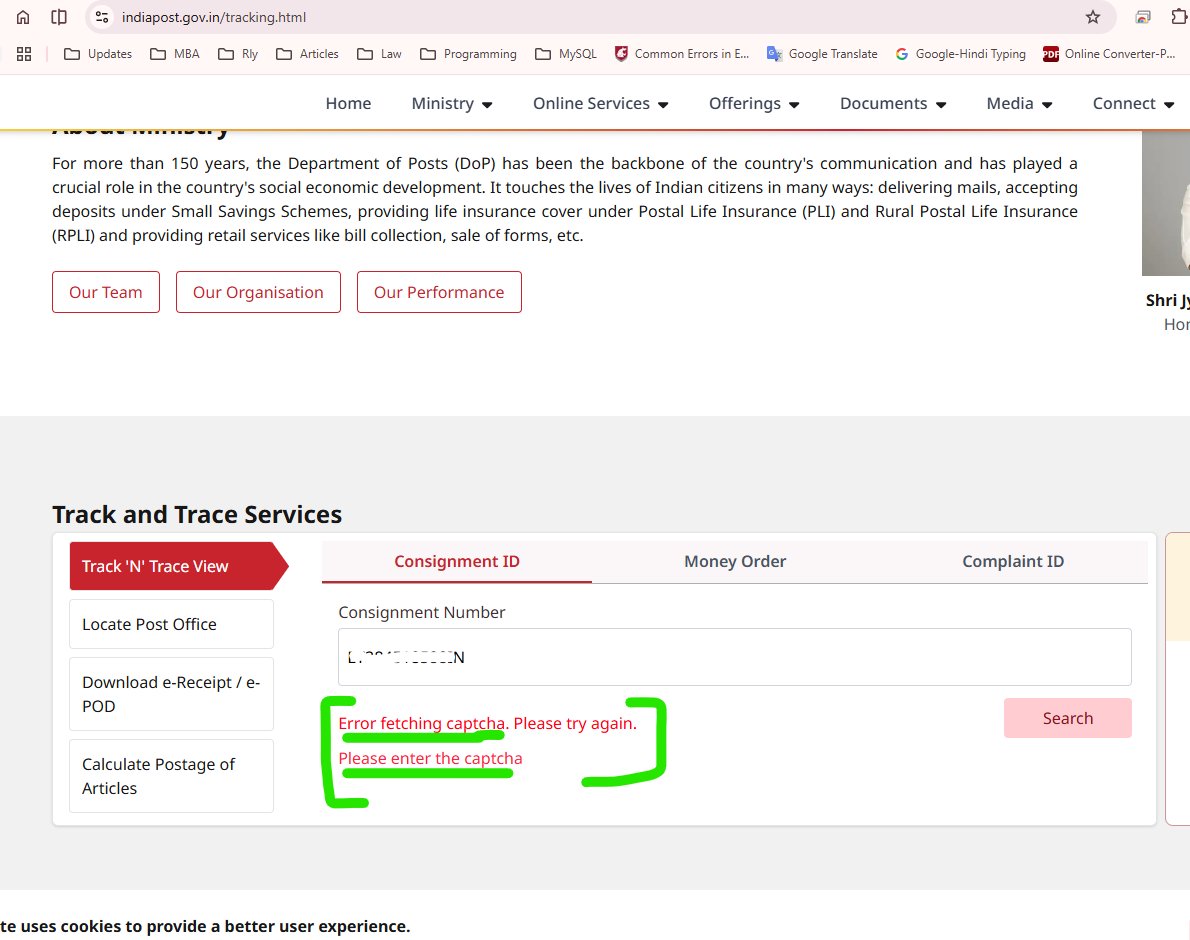Open the Programming bookmark folder

(x=468, y=54)
